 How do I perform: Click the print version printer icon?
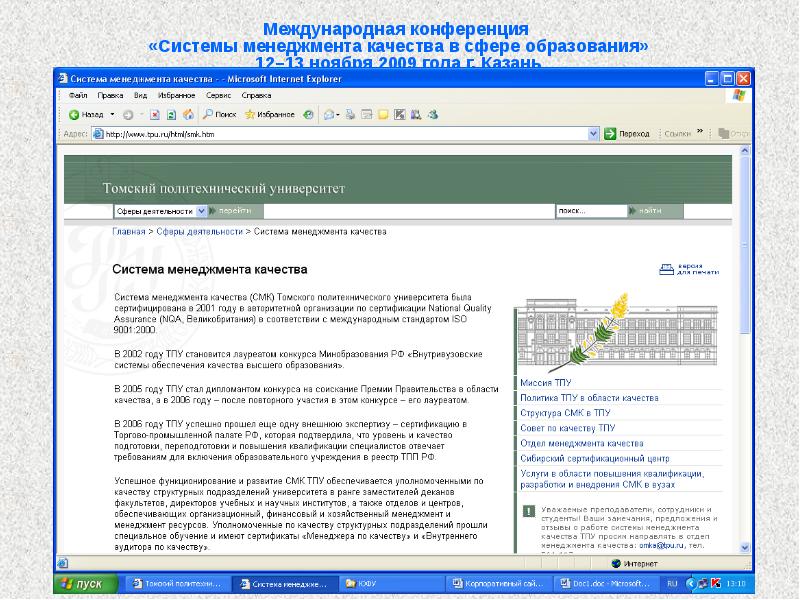667,269
